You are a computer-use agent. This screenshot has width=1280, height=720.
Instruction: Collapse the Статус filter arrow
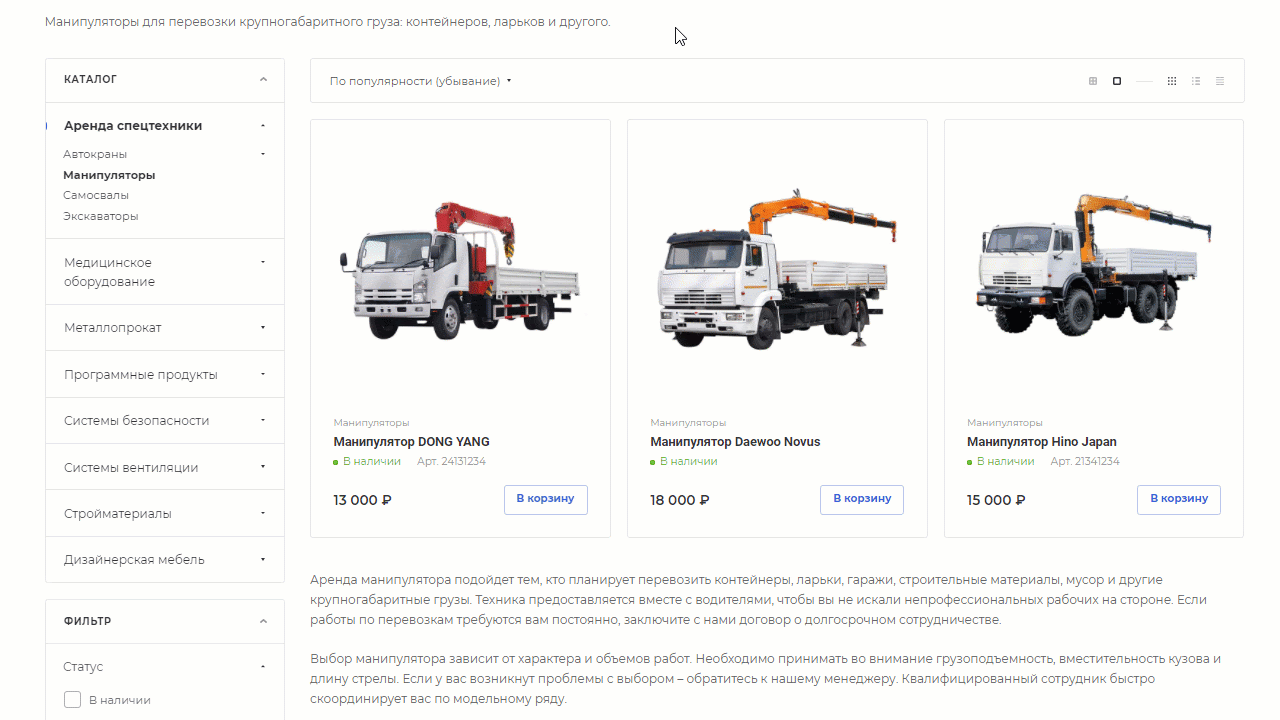click(263, 667)
